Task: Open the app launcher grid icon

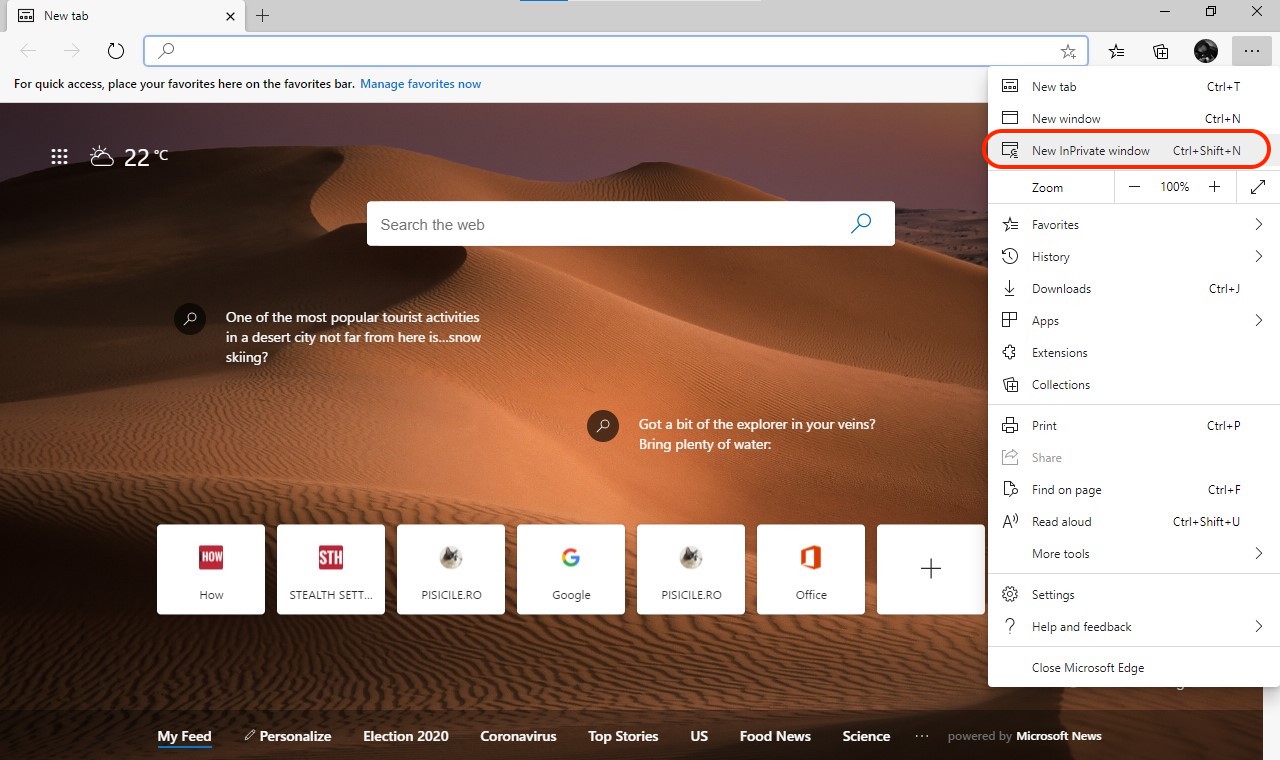Action: pos(59,156)
